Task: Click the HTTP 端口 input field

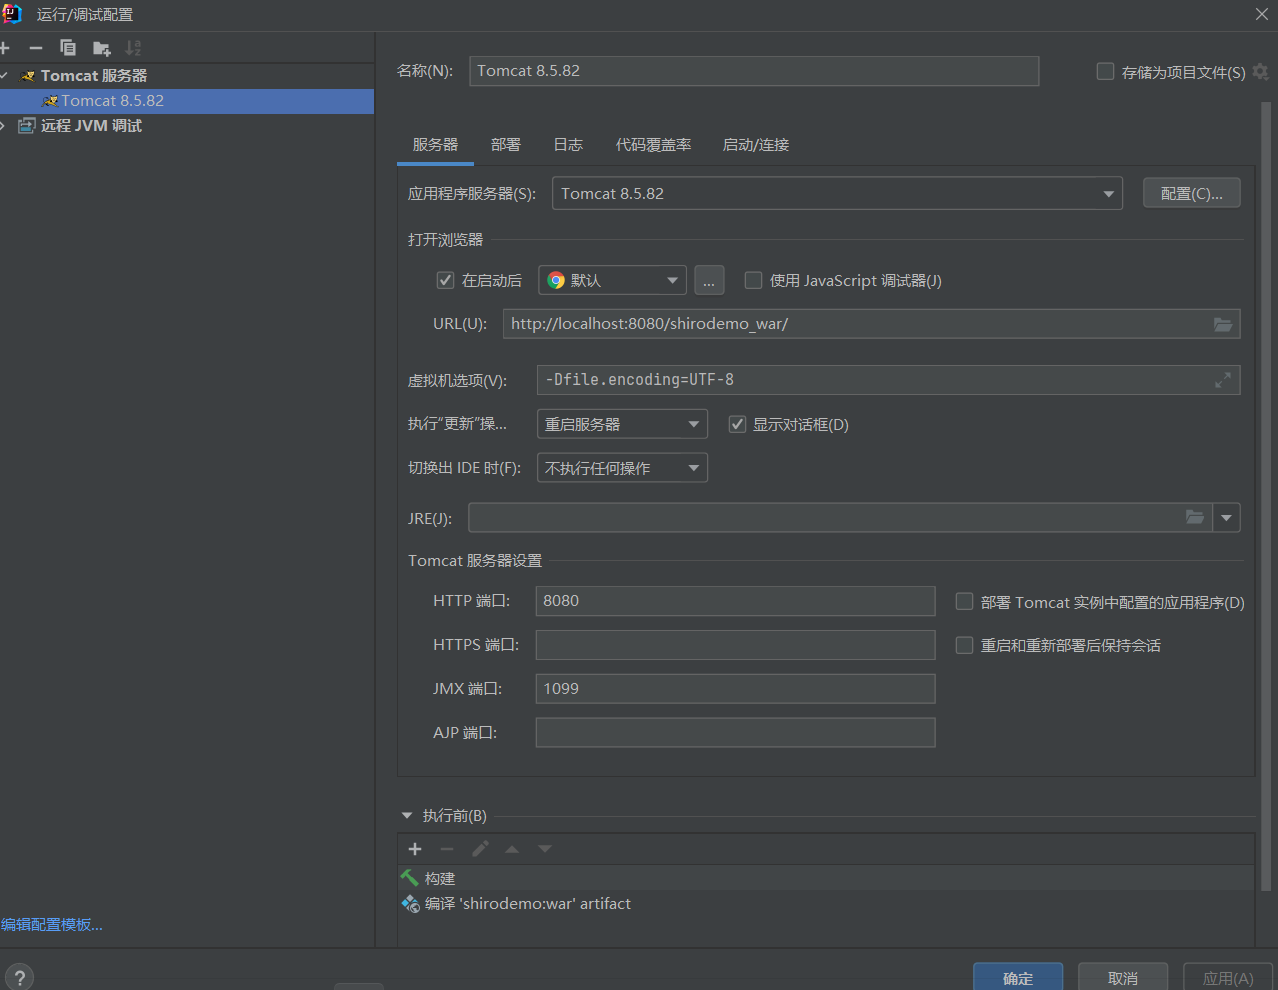Action: [x=735, y=601]
